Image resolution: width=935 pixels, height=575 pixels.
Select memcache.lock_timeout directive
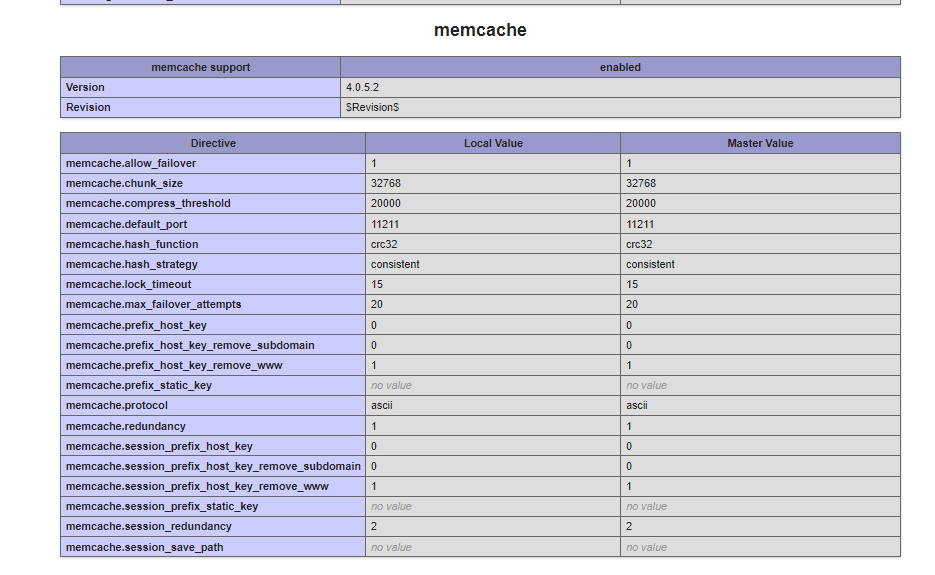tap(128, 285)
